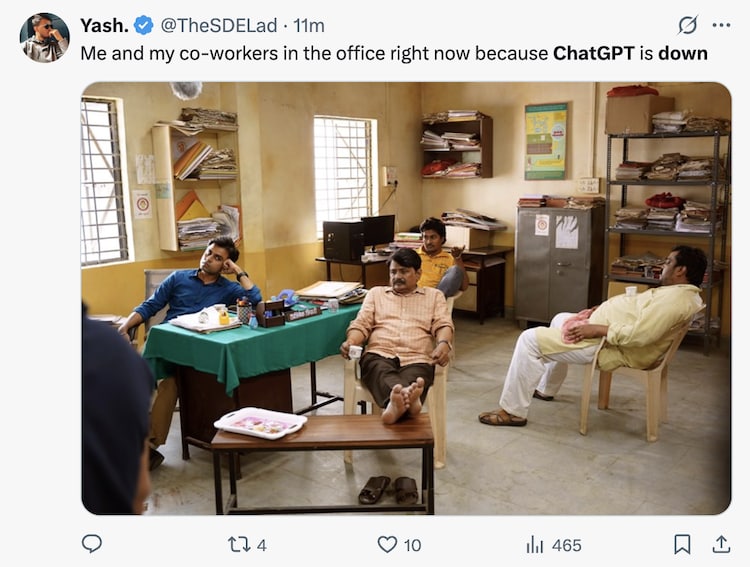Click tweet text starting "Me and my co-workers"
Screen dimensions: 750x567
[x=250, y=53]
